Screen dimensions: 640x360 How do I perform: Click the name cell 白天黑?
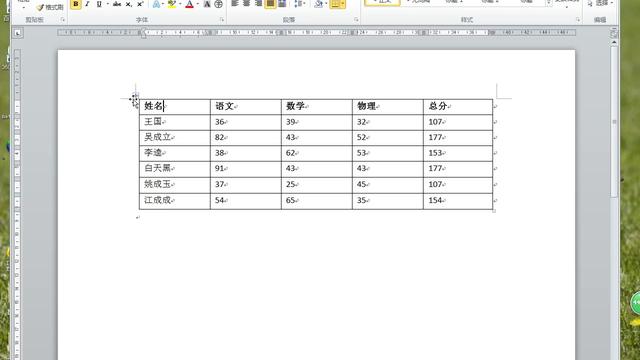point(175,169)
